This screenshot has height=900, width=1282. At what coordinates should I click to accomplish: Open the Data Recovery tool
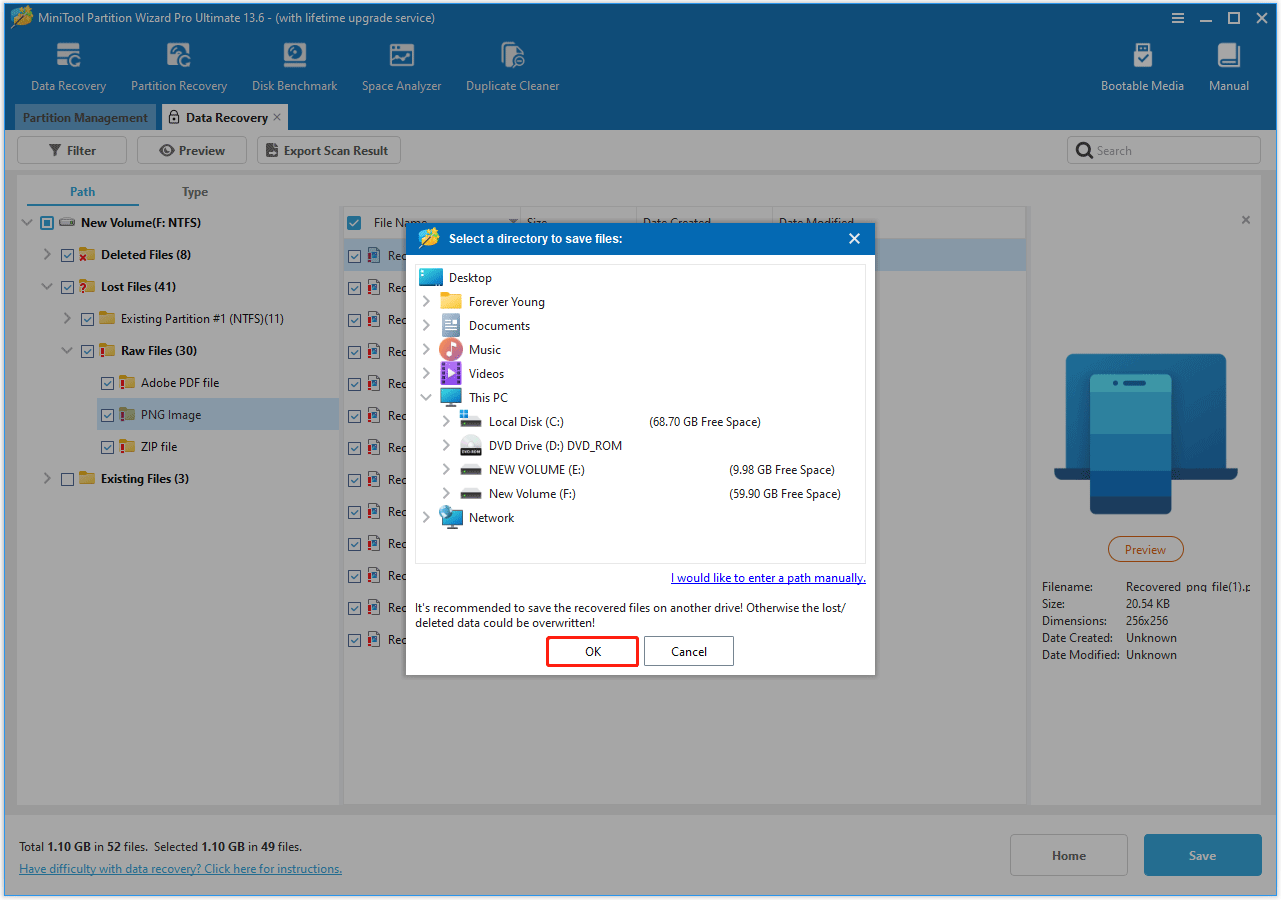[68, 65]
